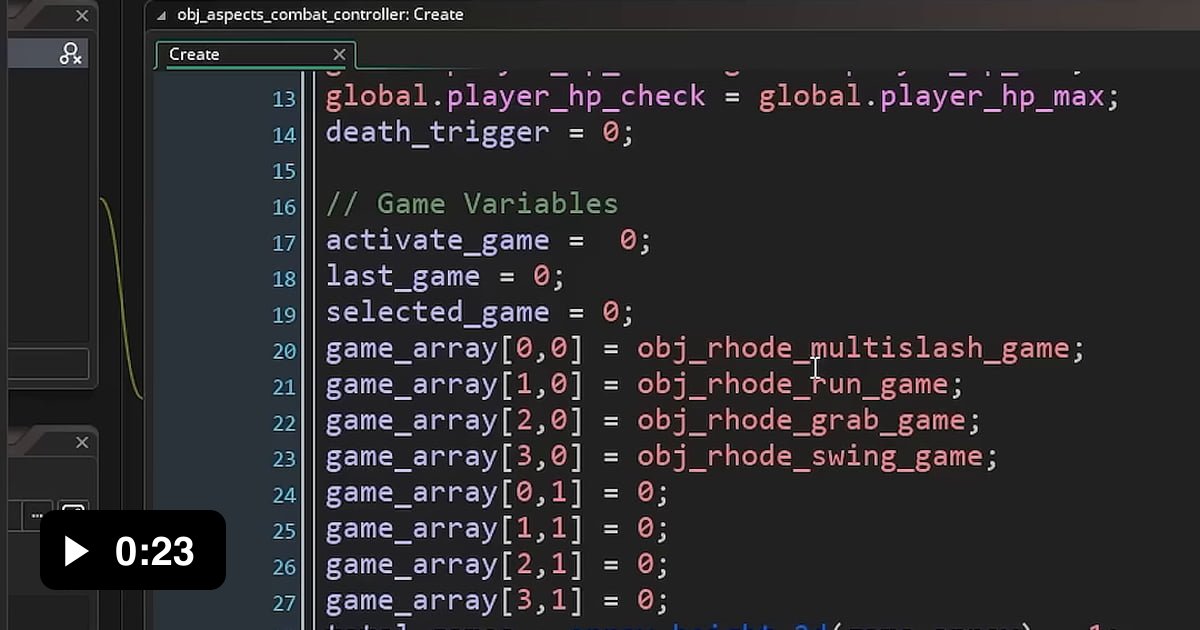Click line number 27 in the gutter
The height and width of the screenshot is (630, 1200).
pos(284,603)
